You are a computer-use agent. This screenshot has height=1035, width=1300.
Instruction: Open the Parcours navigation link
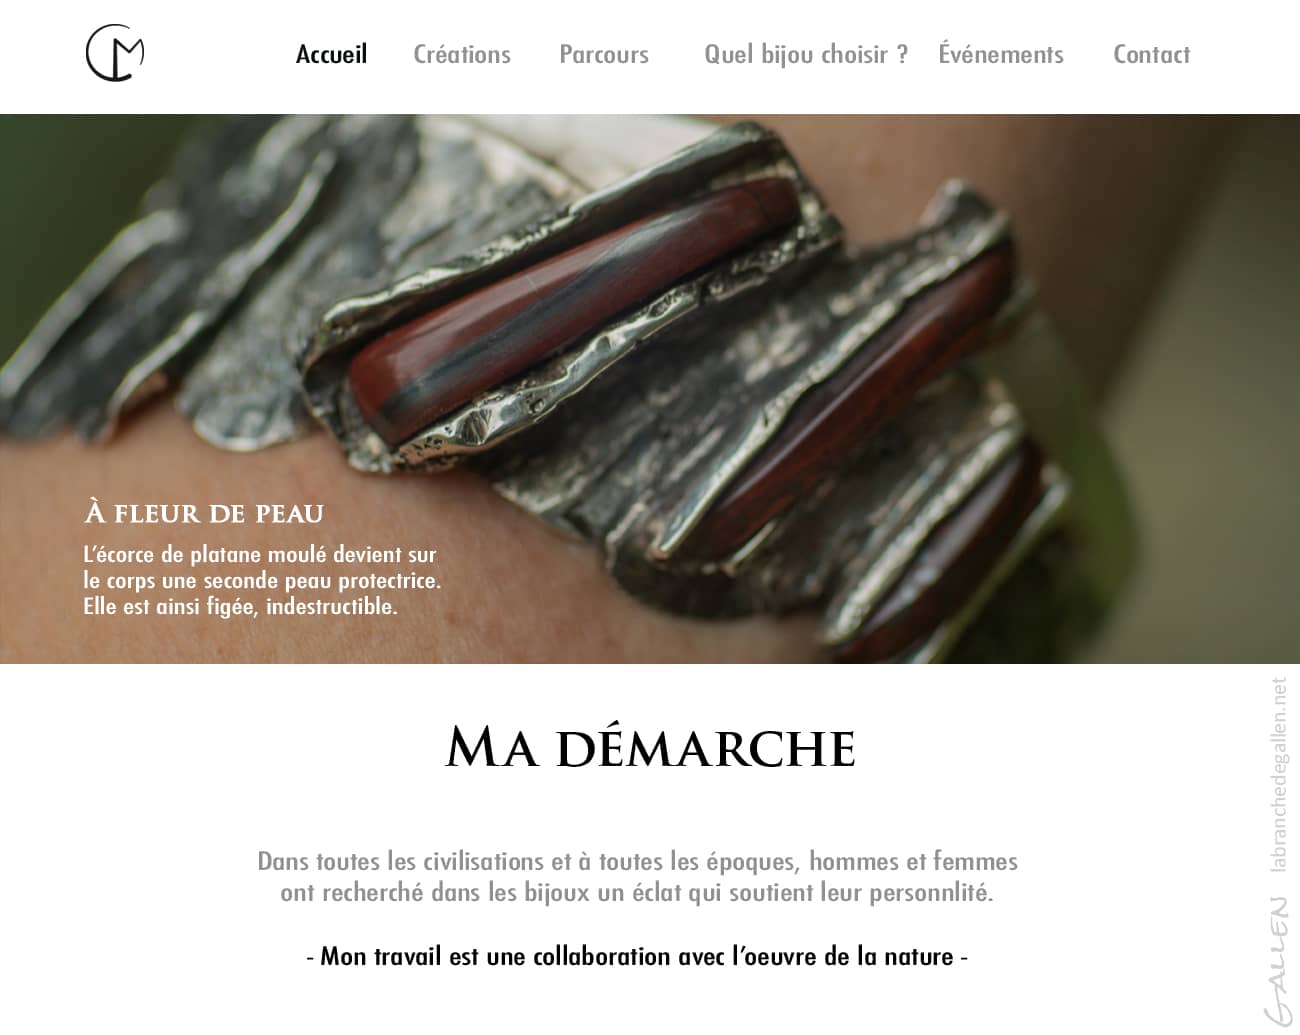pos(604,54)
